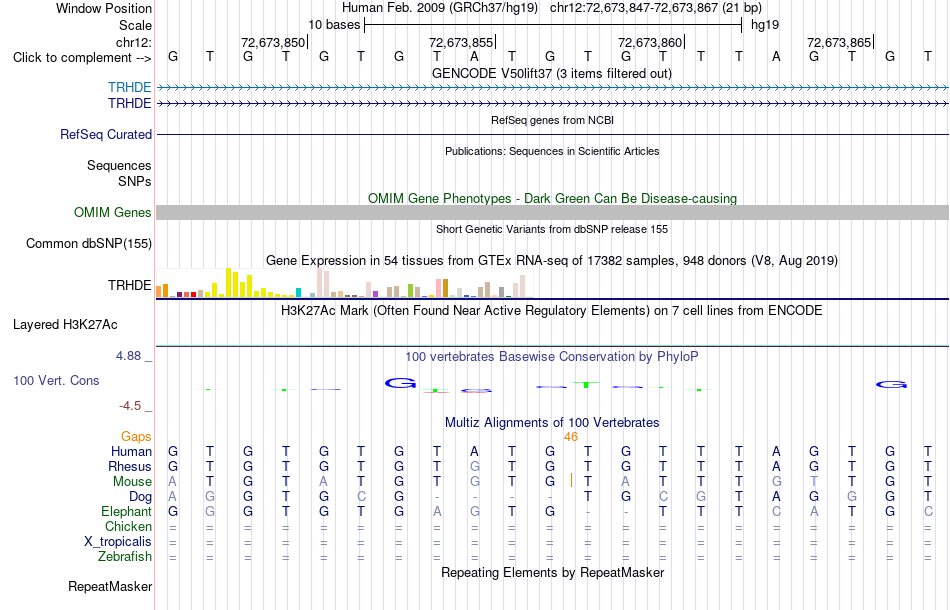Open 'RefSeq genes from NCBI' track title

coord(552,120)
